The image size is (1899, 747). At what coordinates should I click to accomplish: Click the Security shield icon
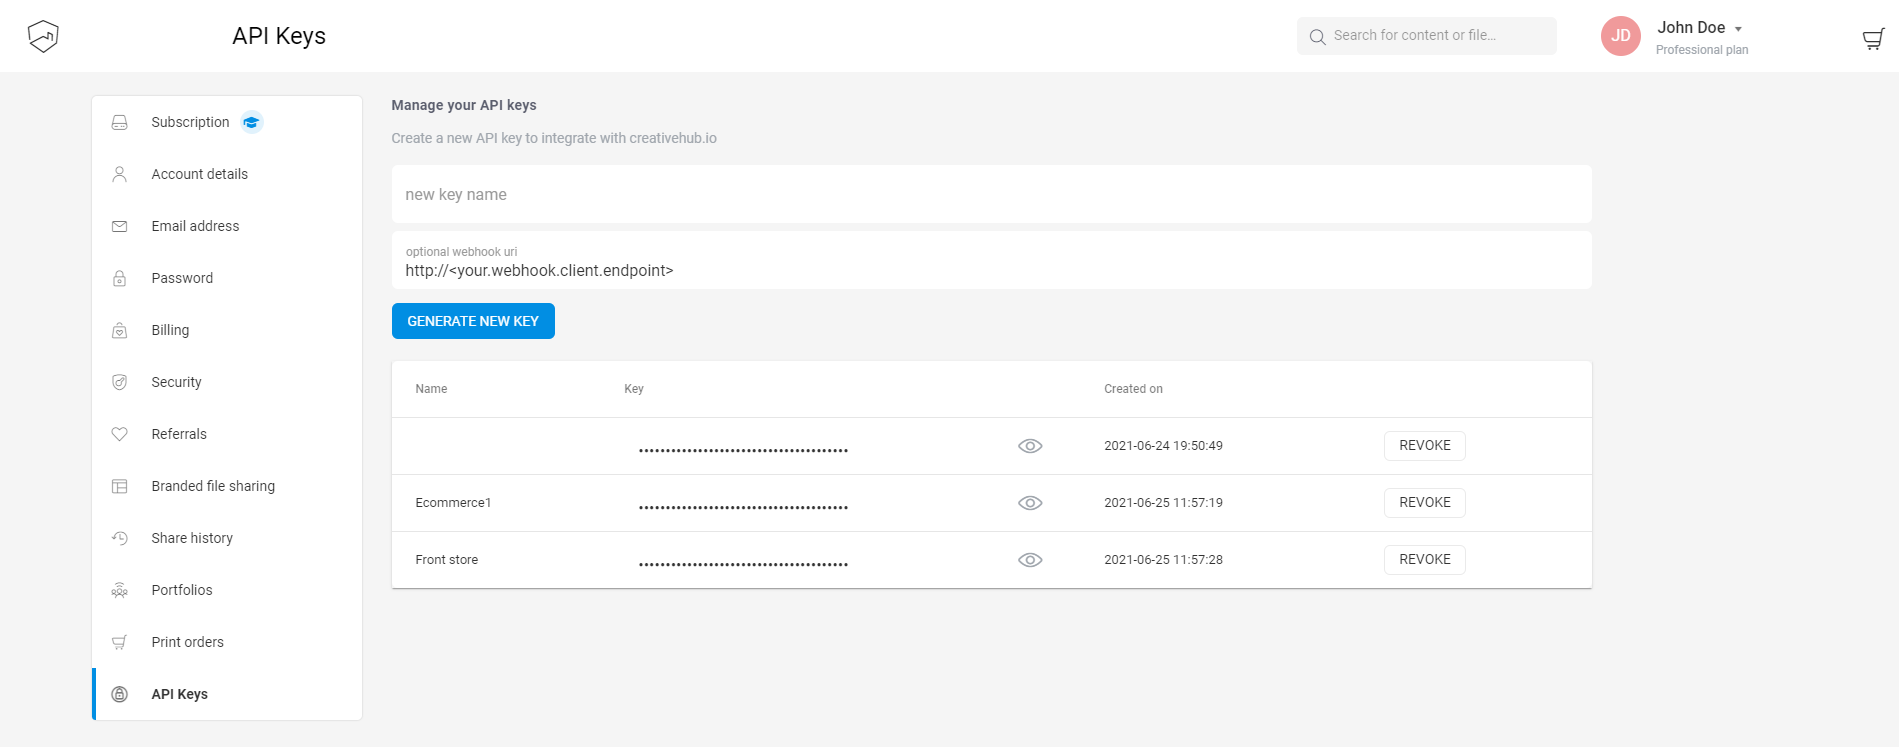coord(120,382)
